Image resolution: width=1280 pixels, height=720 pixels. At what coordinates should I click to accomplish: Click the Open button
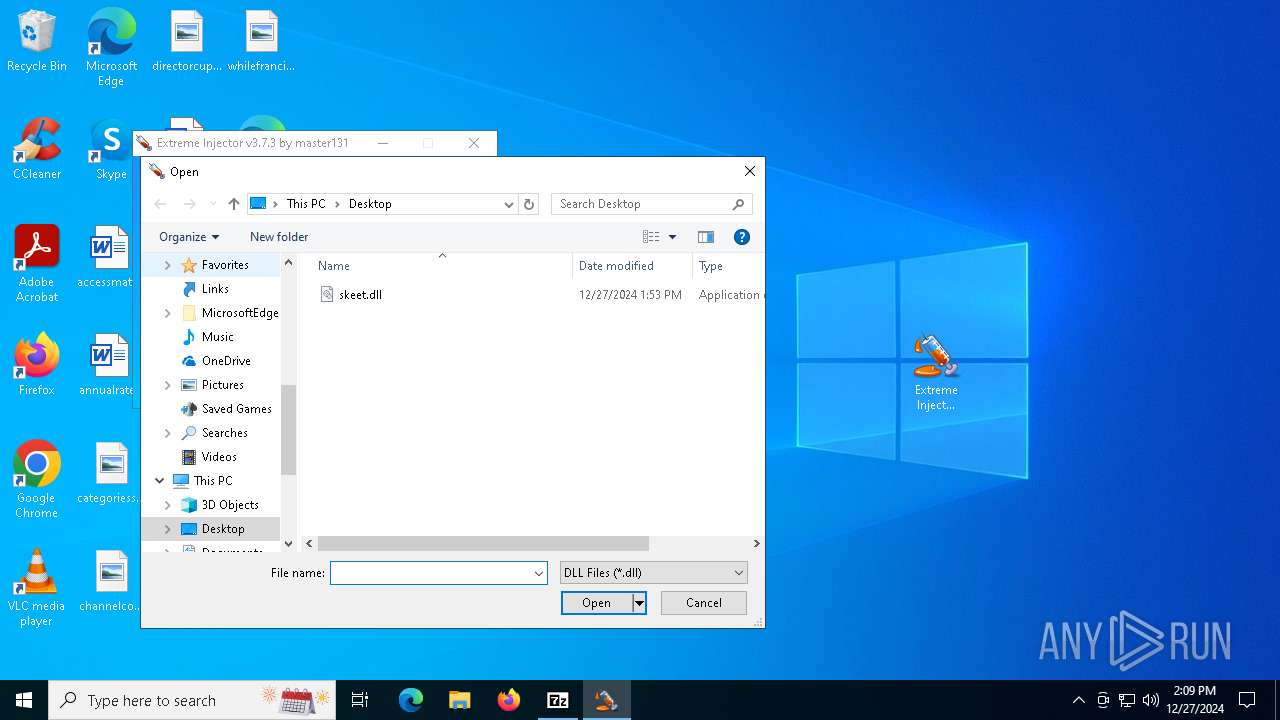597,603
